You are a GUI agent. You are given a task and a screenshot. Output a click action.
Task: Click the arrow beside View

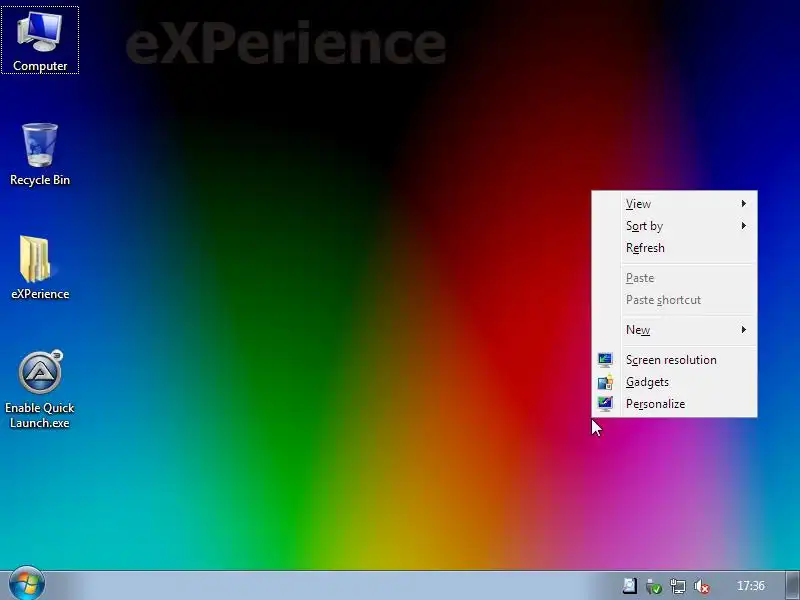tap(744, 204)
